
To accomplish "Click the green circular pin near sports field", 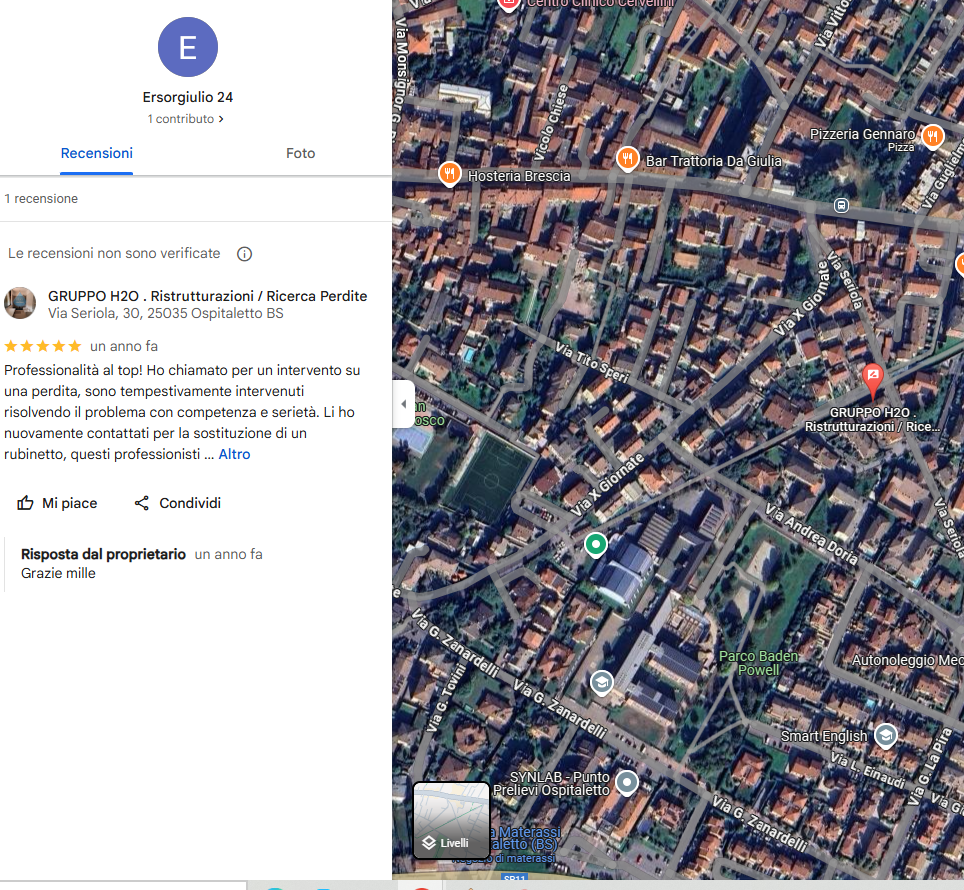I will (595, 545).
